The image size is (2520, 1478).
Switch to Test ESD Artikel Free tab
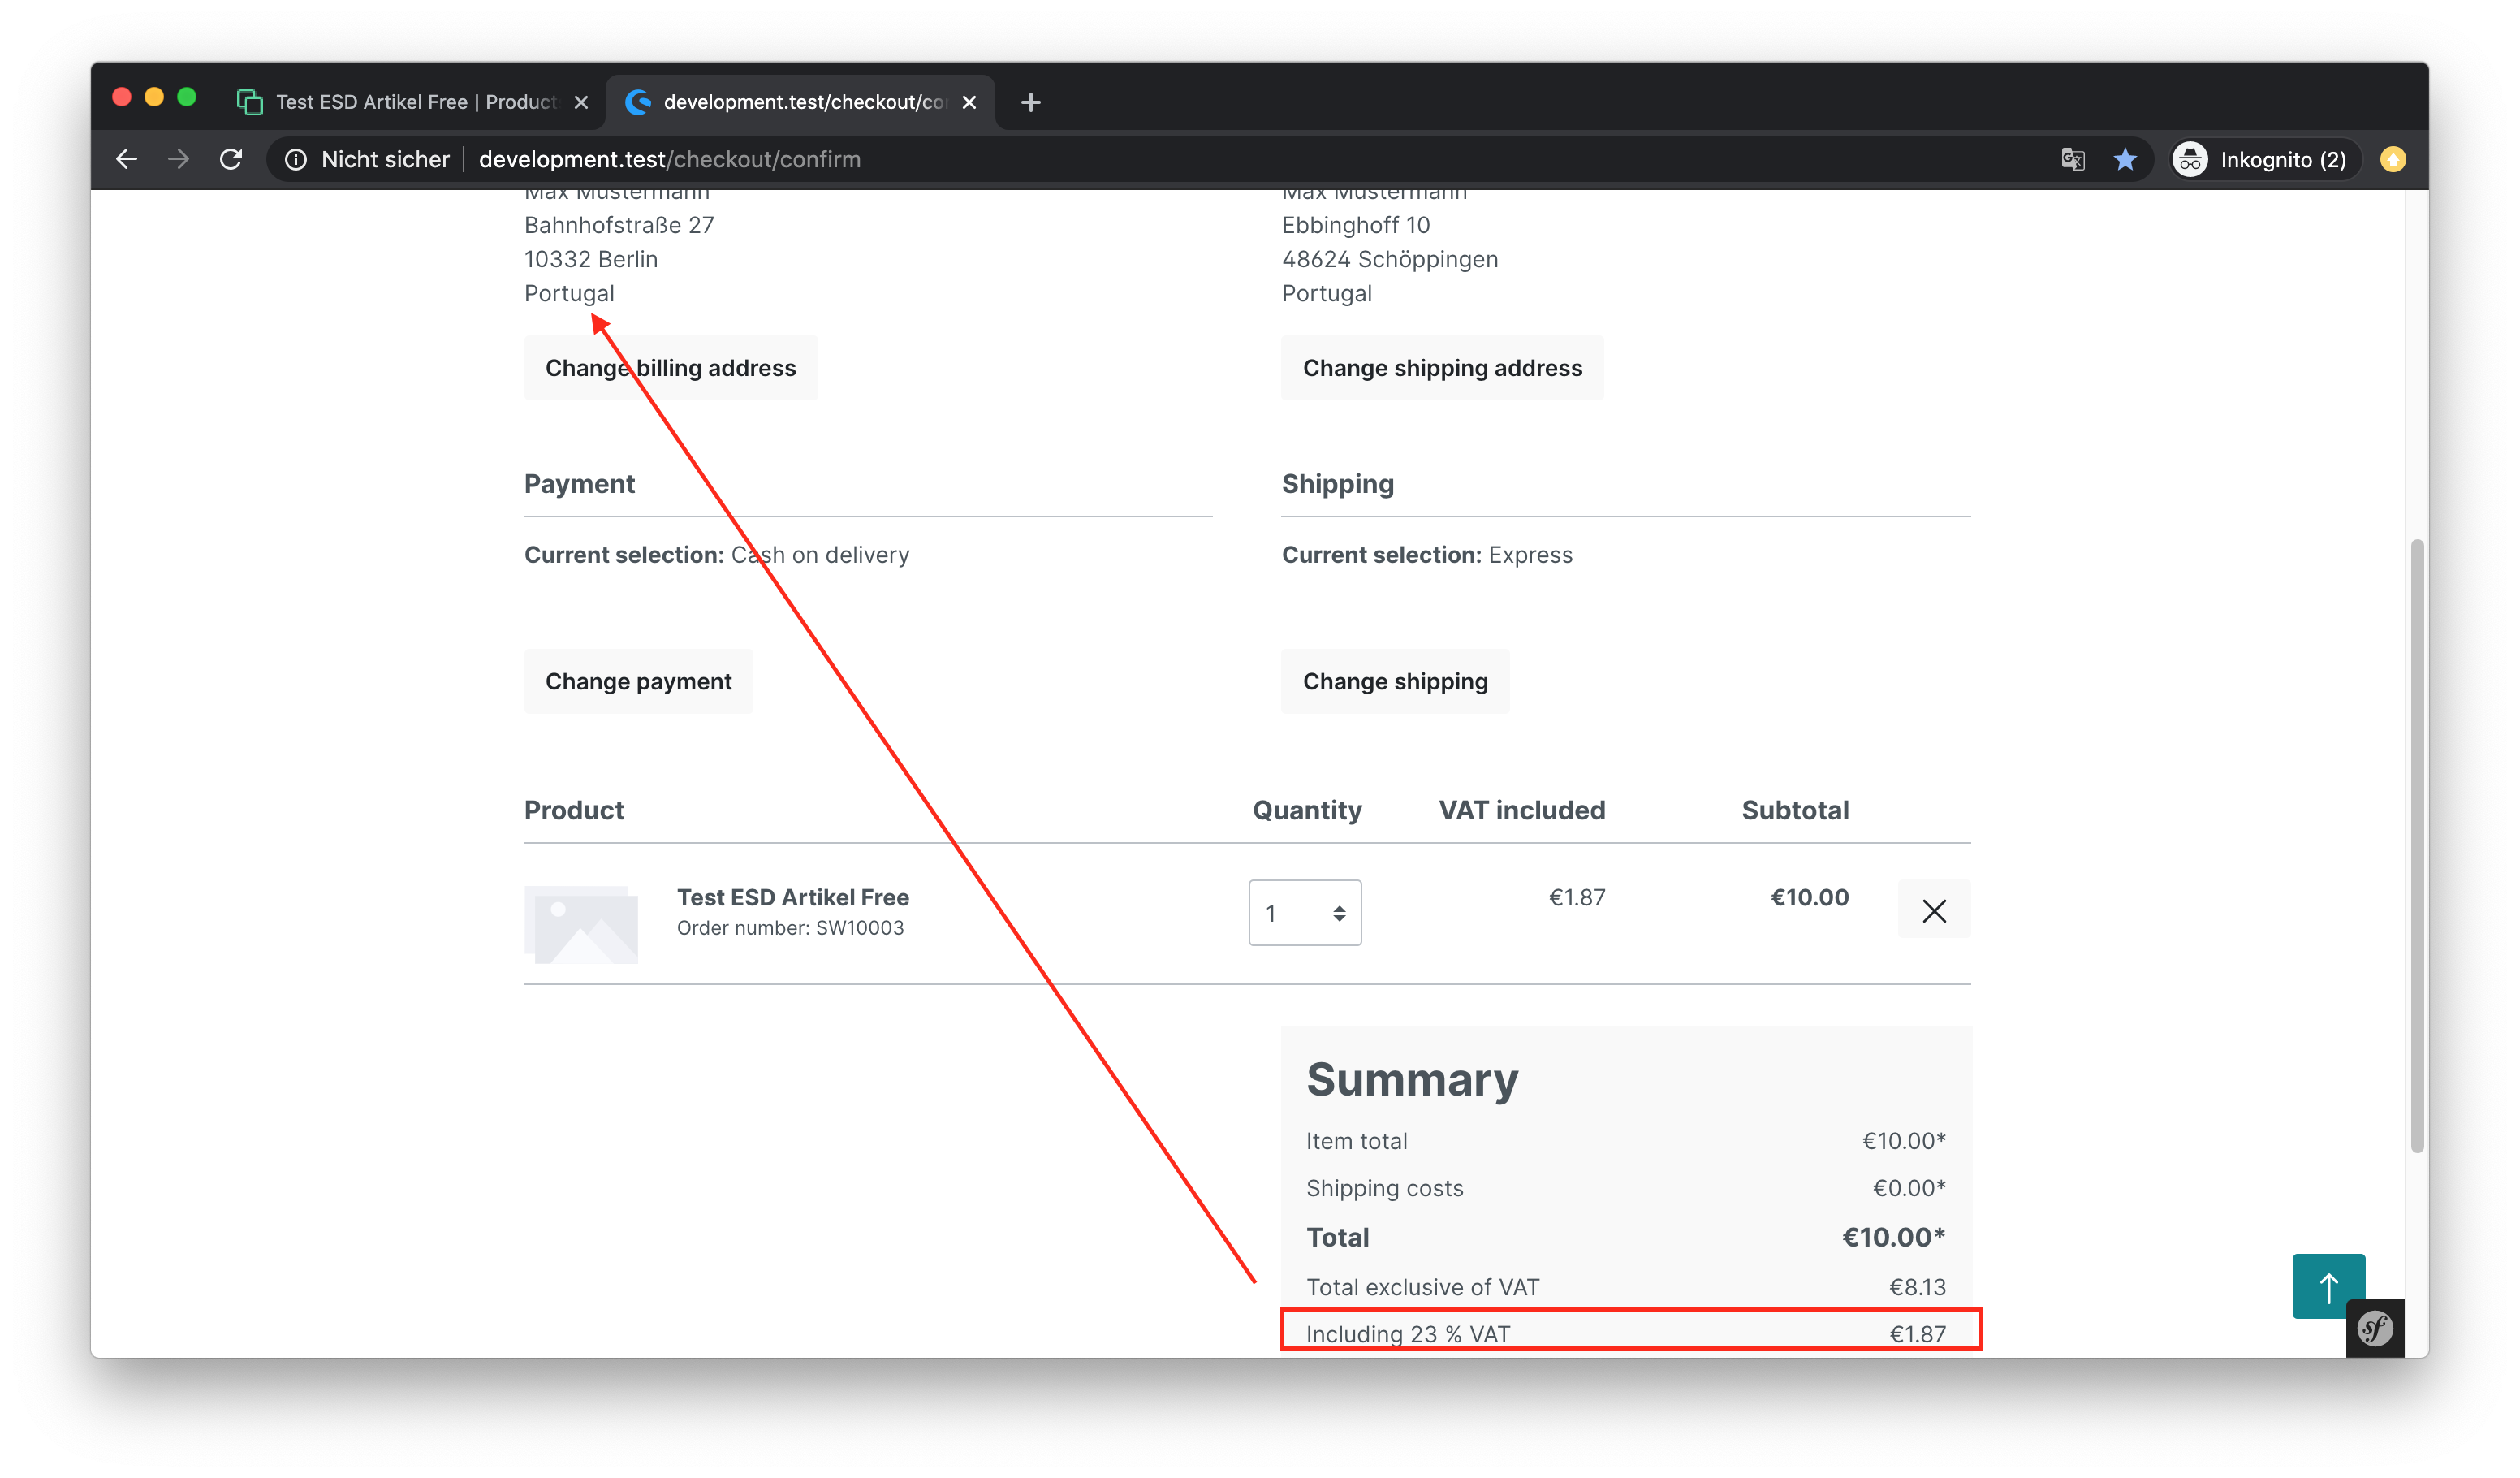(x=410, y=102)
